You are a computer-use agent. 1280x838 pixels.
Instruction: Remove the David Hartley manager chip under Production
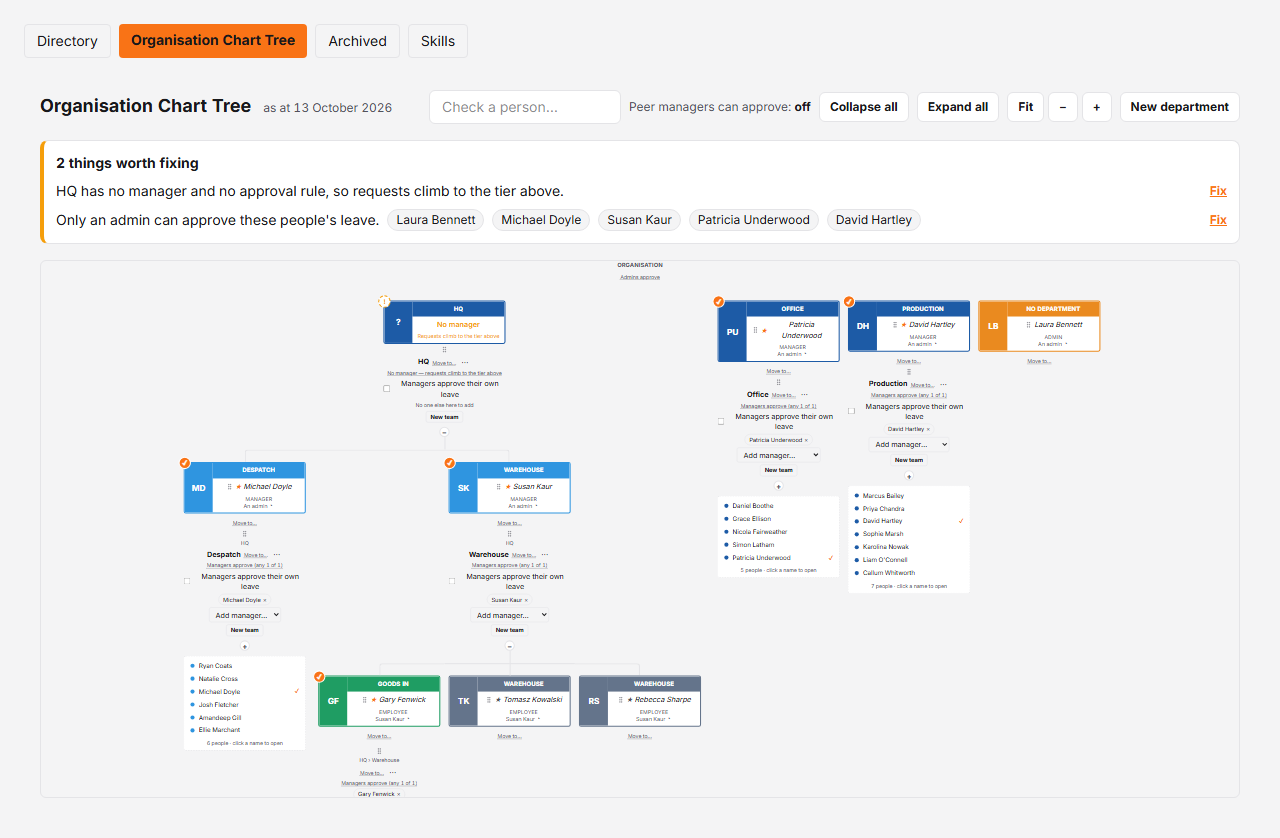click(x=928, y=429)
